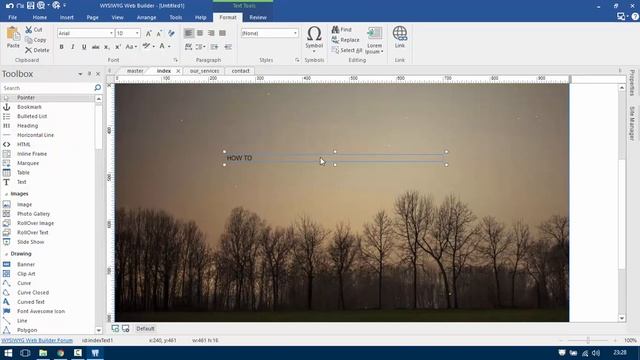This screenshot has height=360, width=640.
Task: Delete the selected object
Action: (x=37, y=50)
